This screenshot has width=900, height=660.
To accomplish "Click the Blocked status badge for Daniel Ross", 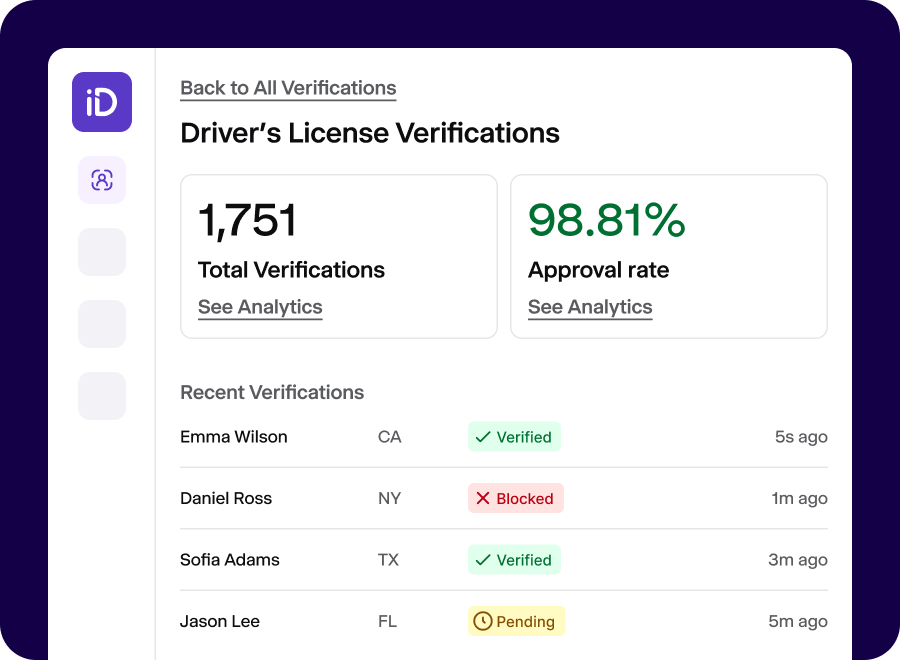I will 516,498.
